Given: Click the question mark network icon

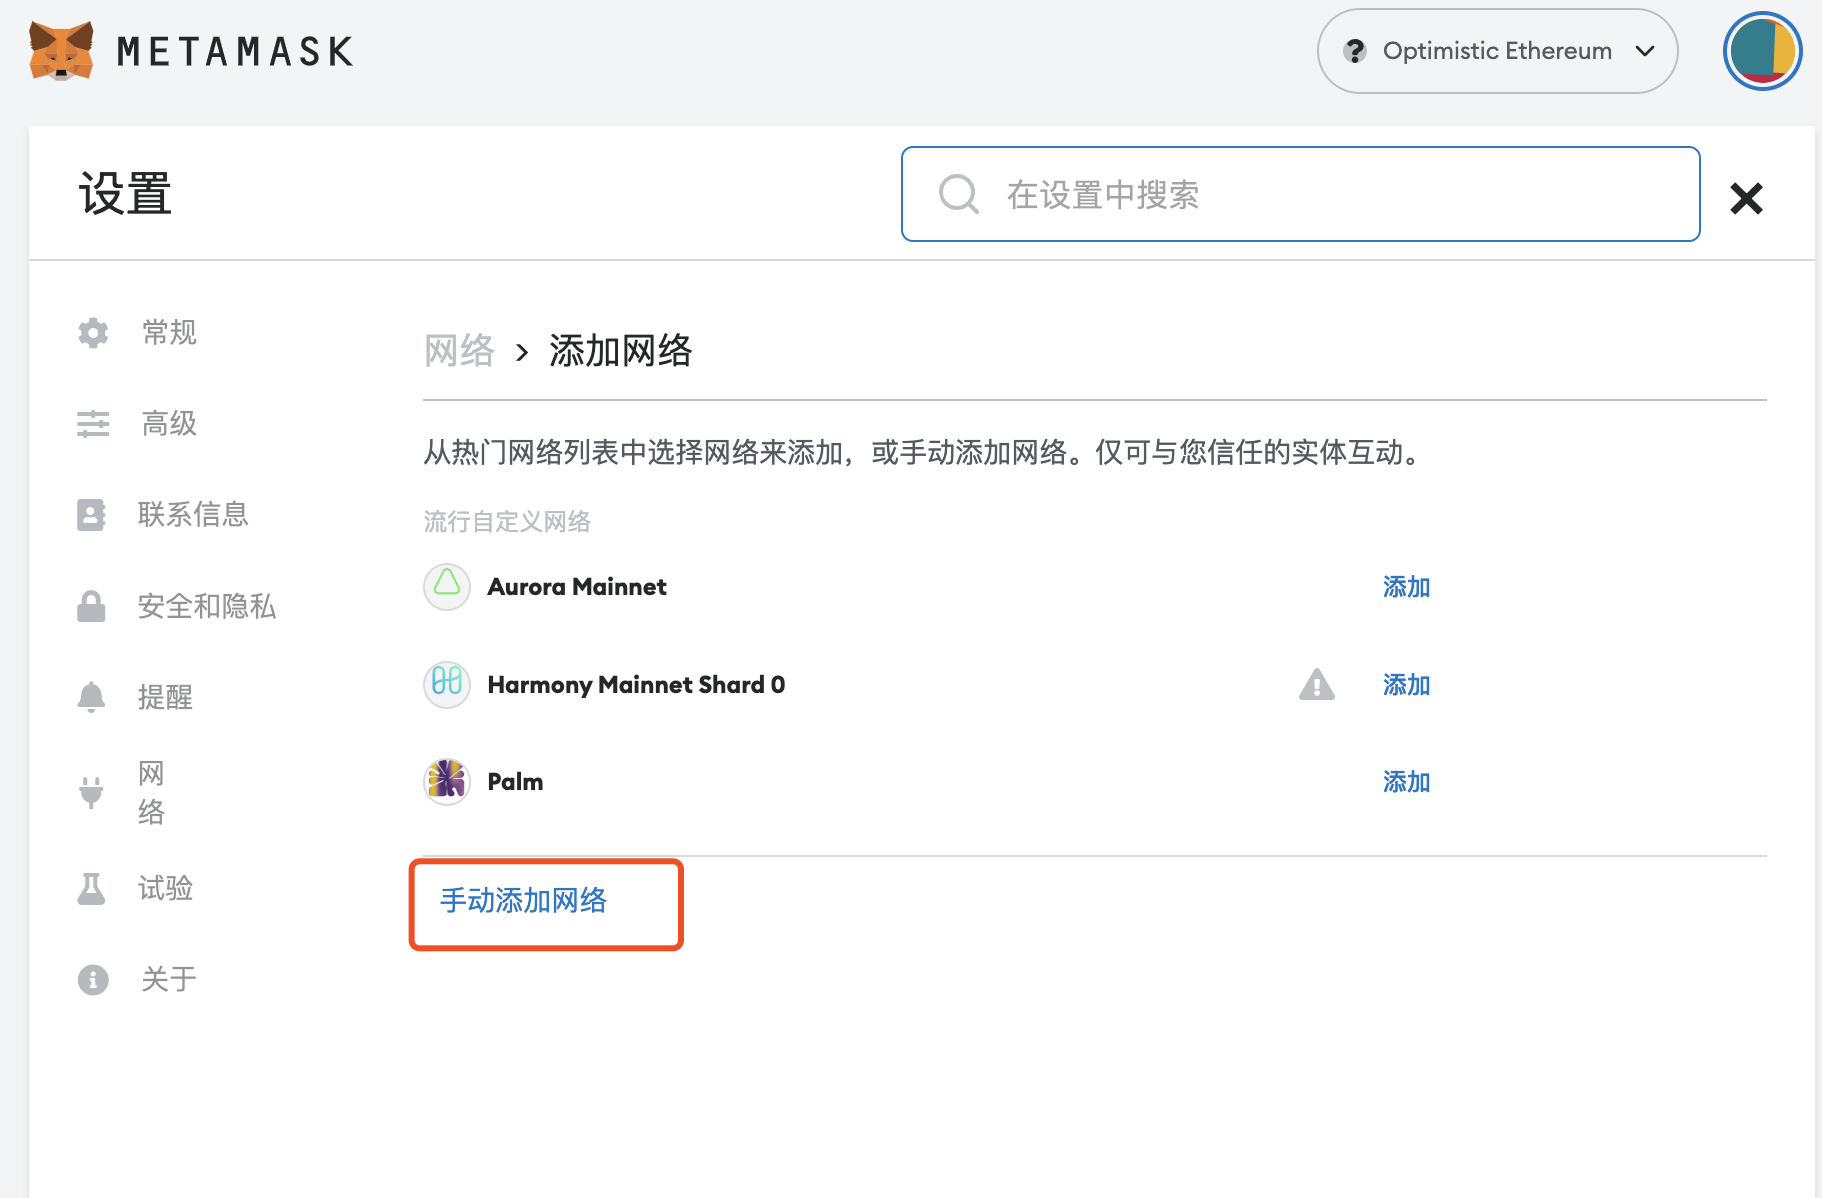Looking at the screenshot, I should coord(1355,51).
